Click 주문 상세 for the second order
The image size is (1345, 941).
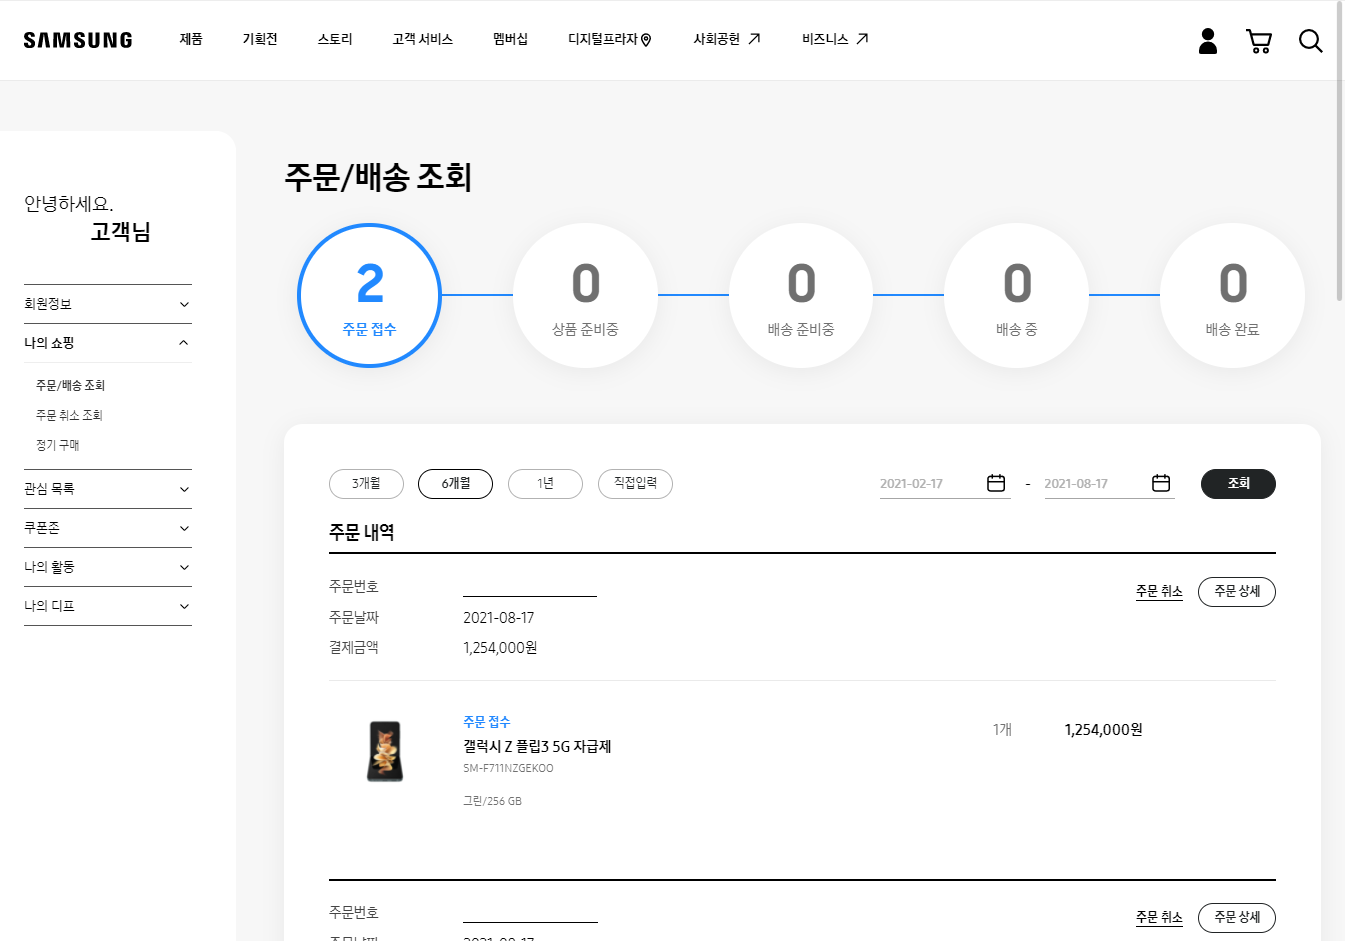coord(1237,918)
